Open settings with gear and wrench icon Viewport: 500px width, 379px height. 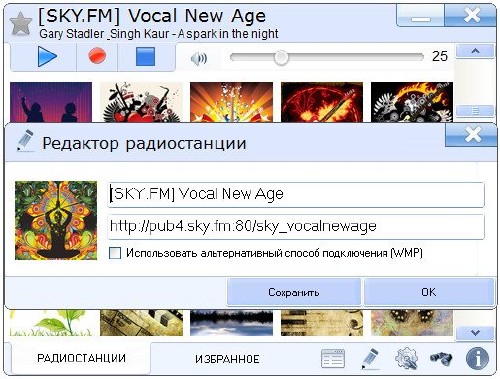tap(406, 358)
